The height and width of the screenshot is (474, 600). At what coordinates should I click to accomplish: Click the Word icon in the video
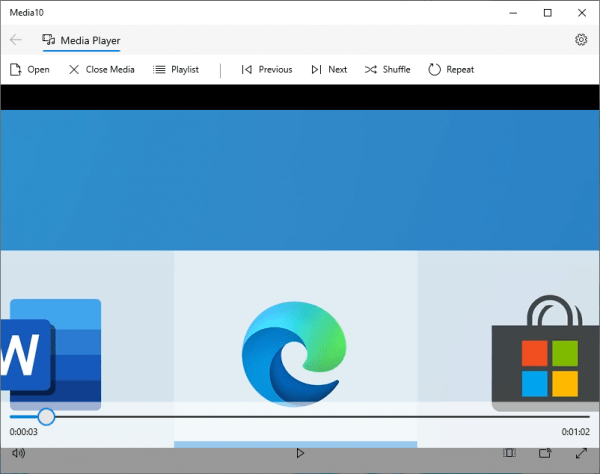click(x=51, y=355)
